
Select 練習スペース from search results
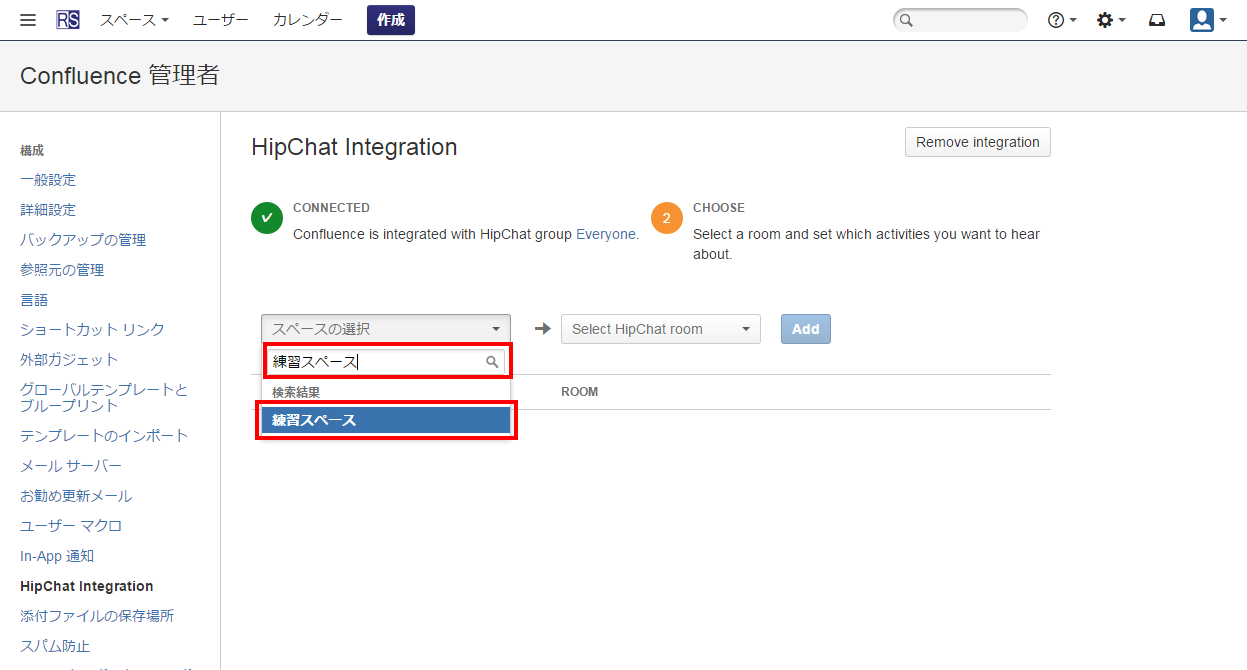coord(386,421)
